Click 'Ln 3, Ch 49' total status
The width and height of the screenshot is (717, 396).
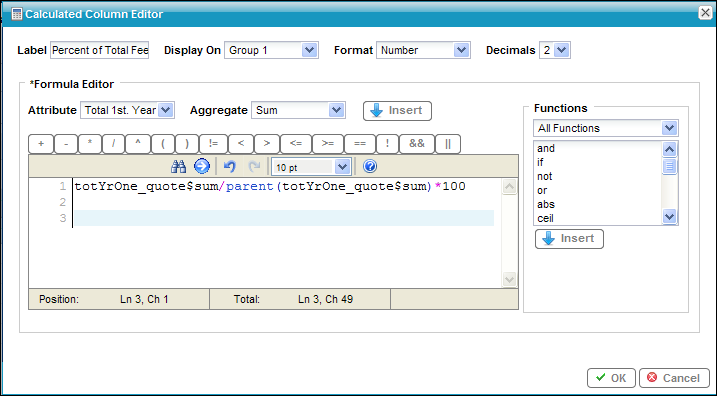point(325,300)
